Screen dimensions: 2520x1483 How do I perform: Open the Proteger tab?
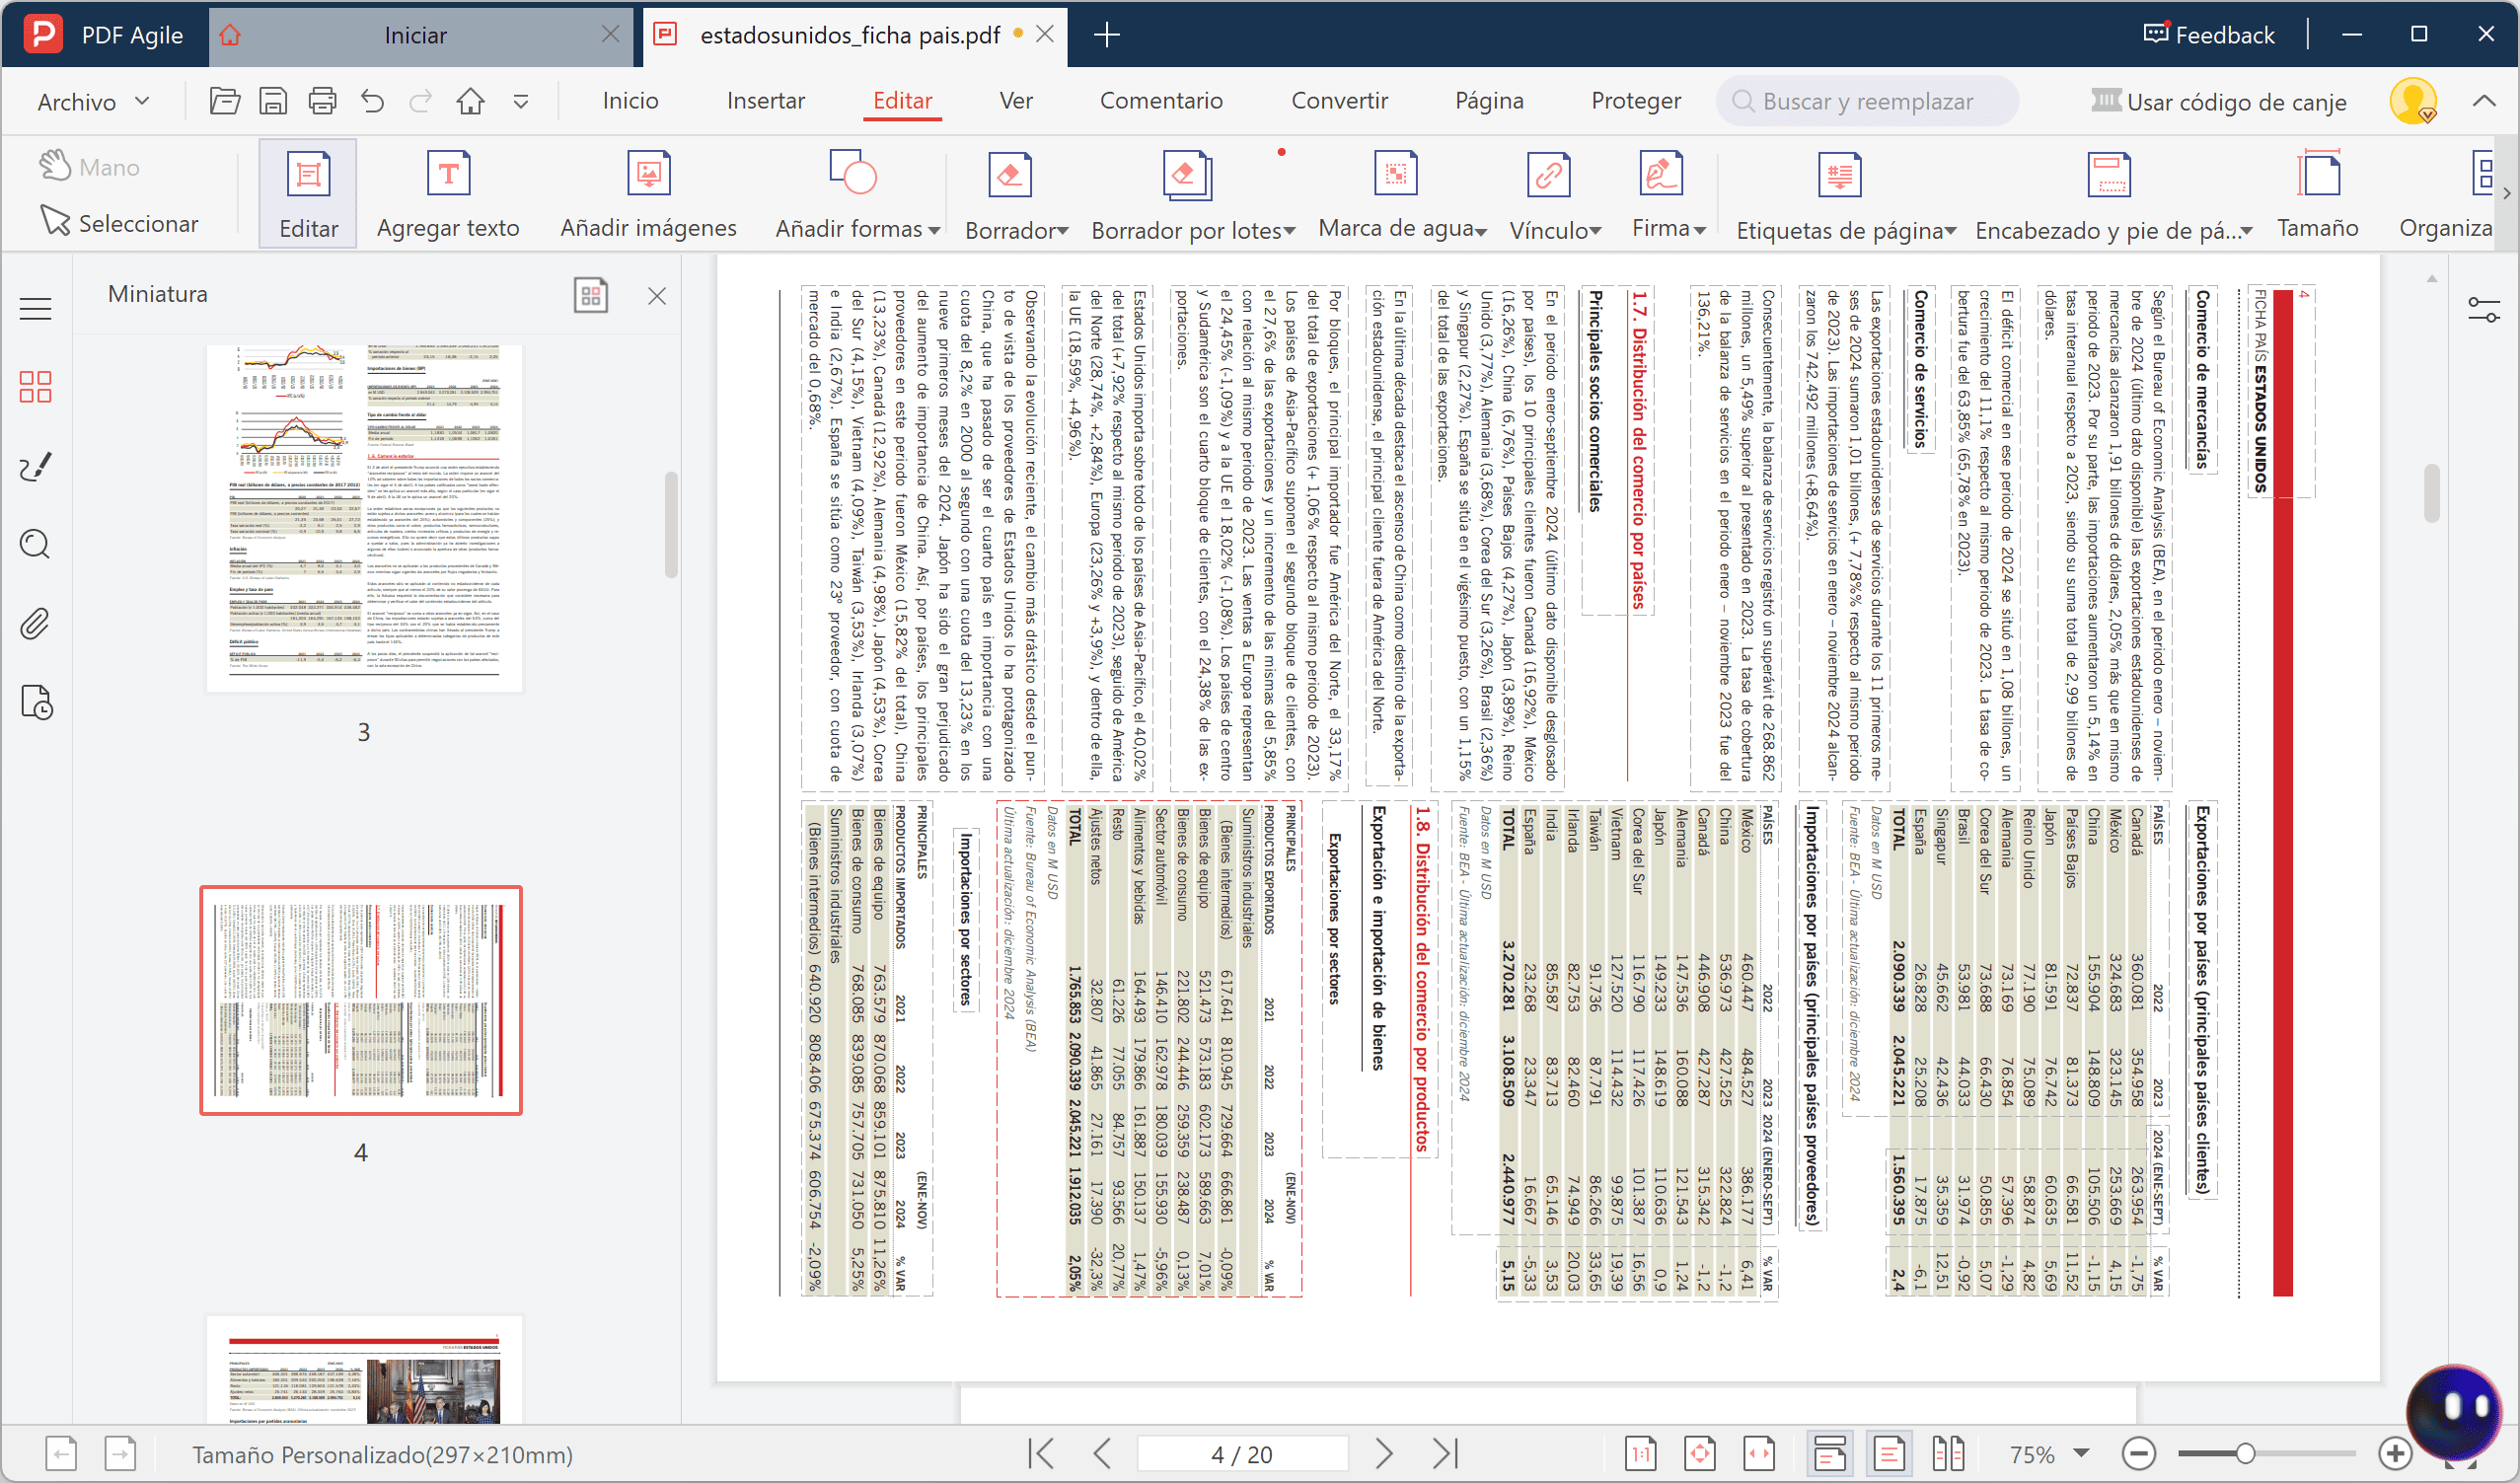pos(1636,101)
